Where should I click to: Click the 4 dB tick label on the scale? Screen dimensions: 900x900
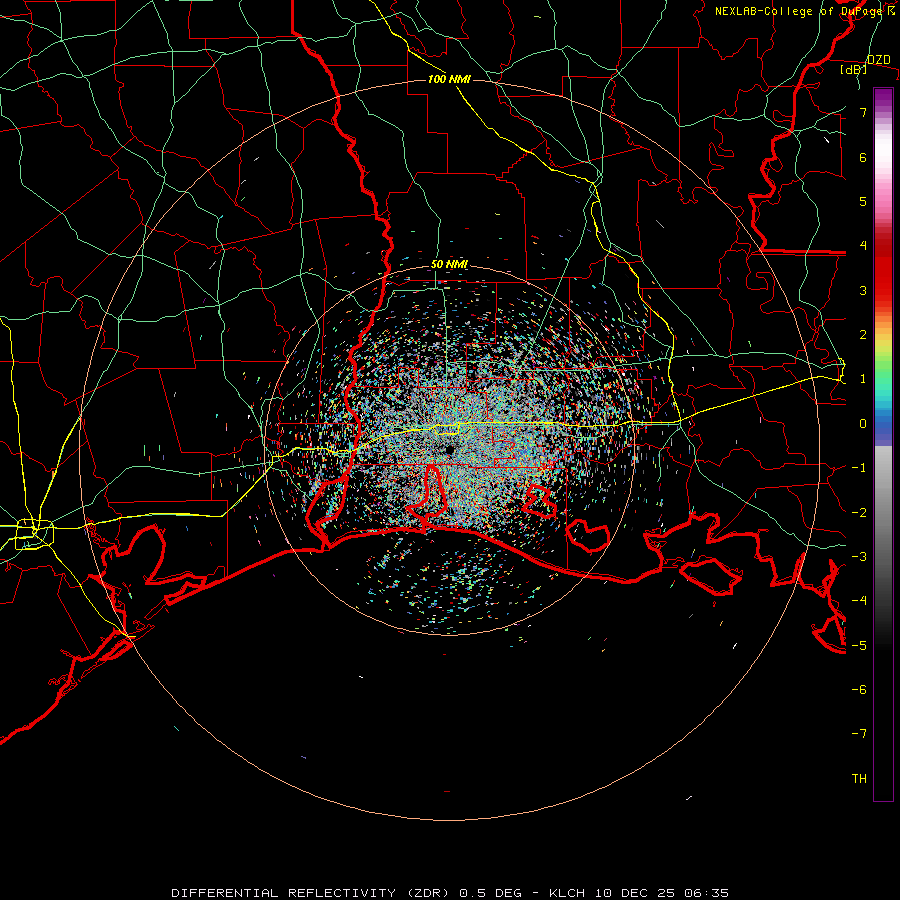pyautogui.click(x=863, y=246)
